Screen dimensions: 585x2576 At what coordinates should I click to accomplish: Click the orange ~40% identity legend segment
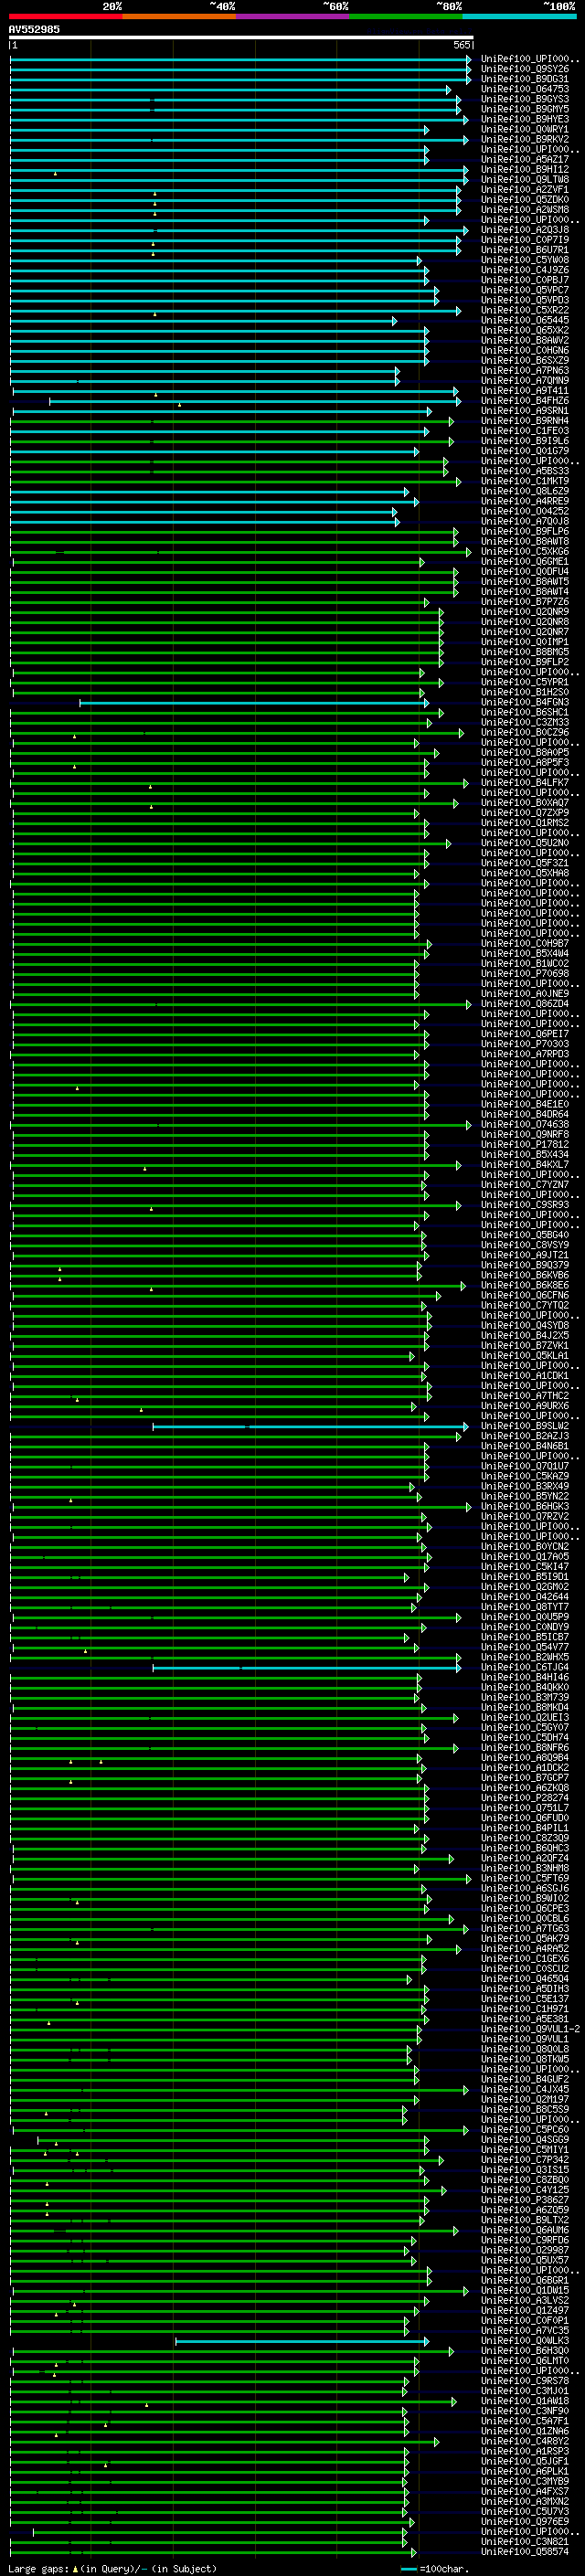[180, 17]
